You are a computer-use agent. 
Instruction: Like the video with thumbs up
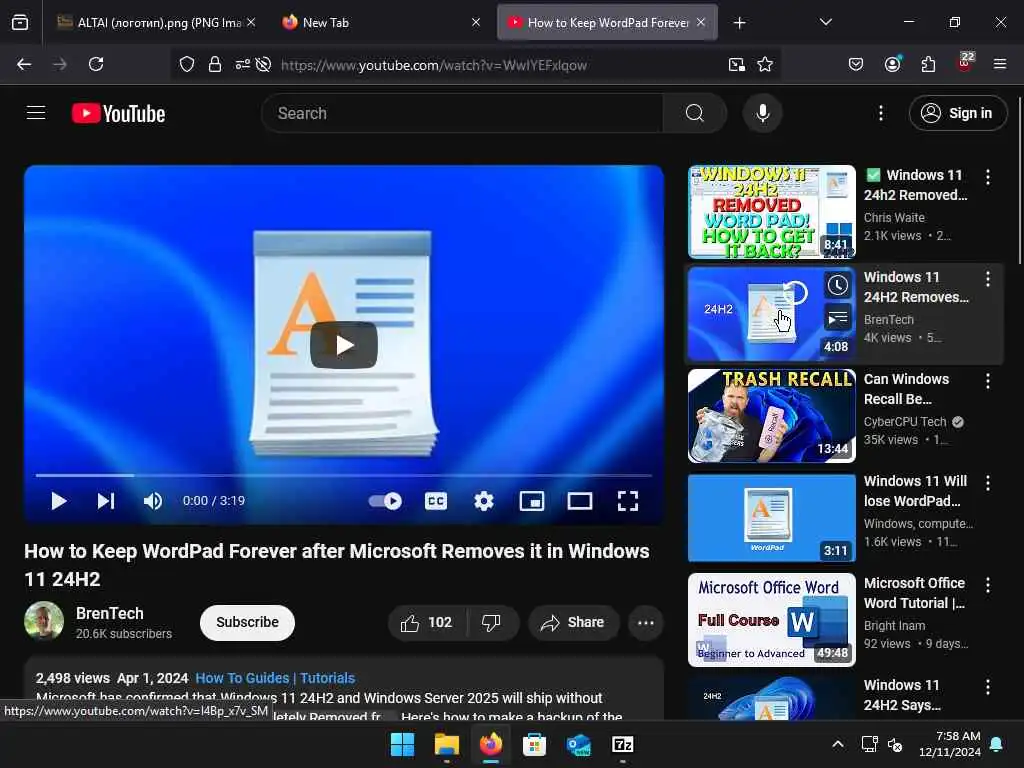[427, 622]
